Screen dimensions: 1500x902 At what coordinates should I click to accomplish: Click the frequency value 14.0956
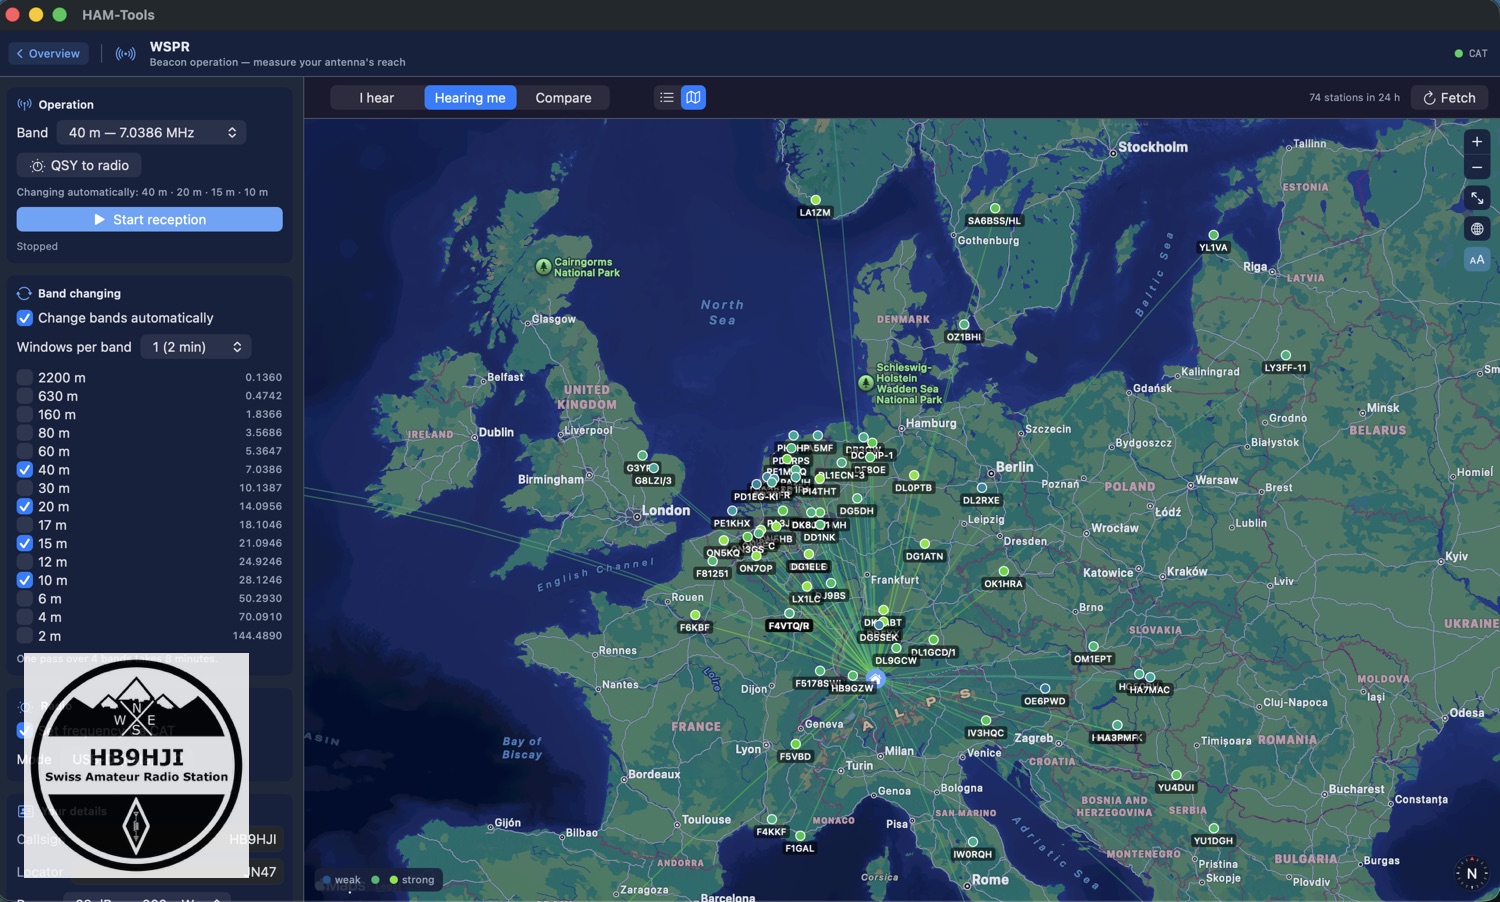point(261,507)
